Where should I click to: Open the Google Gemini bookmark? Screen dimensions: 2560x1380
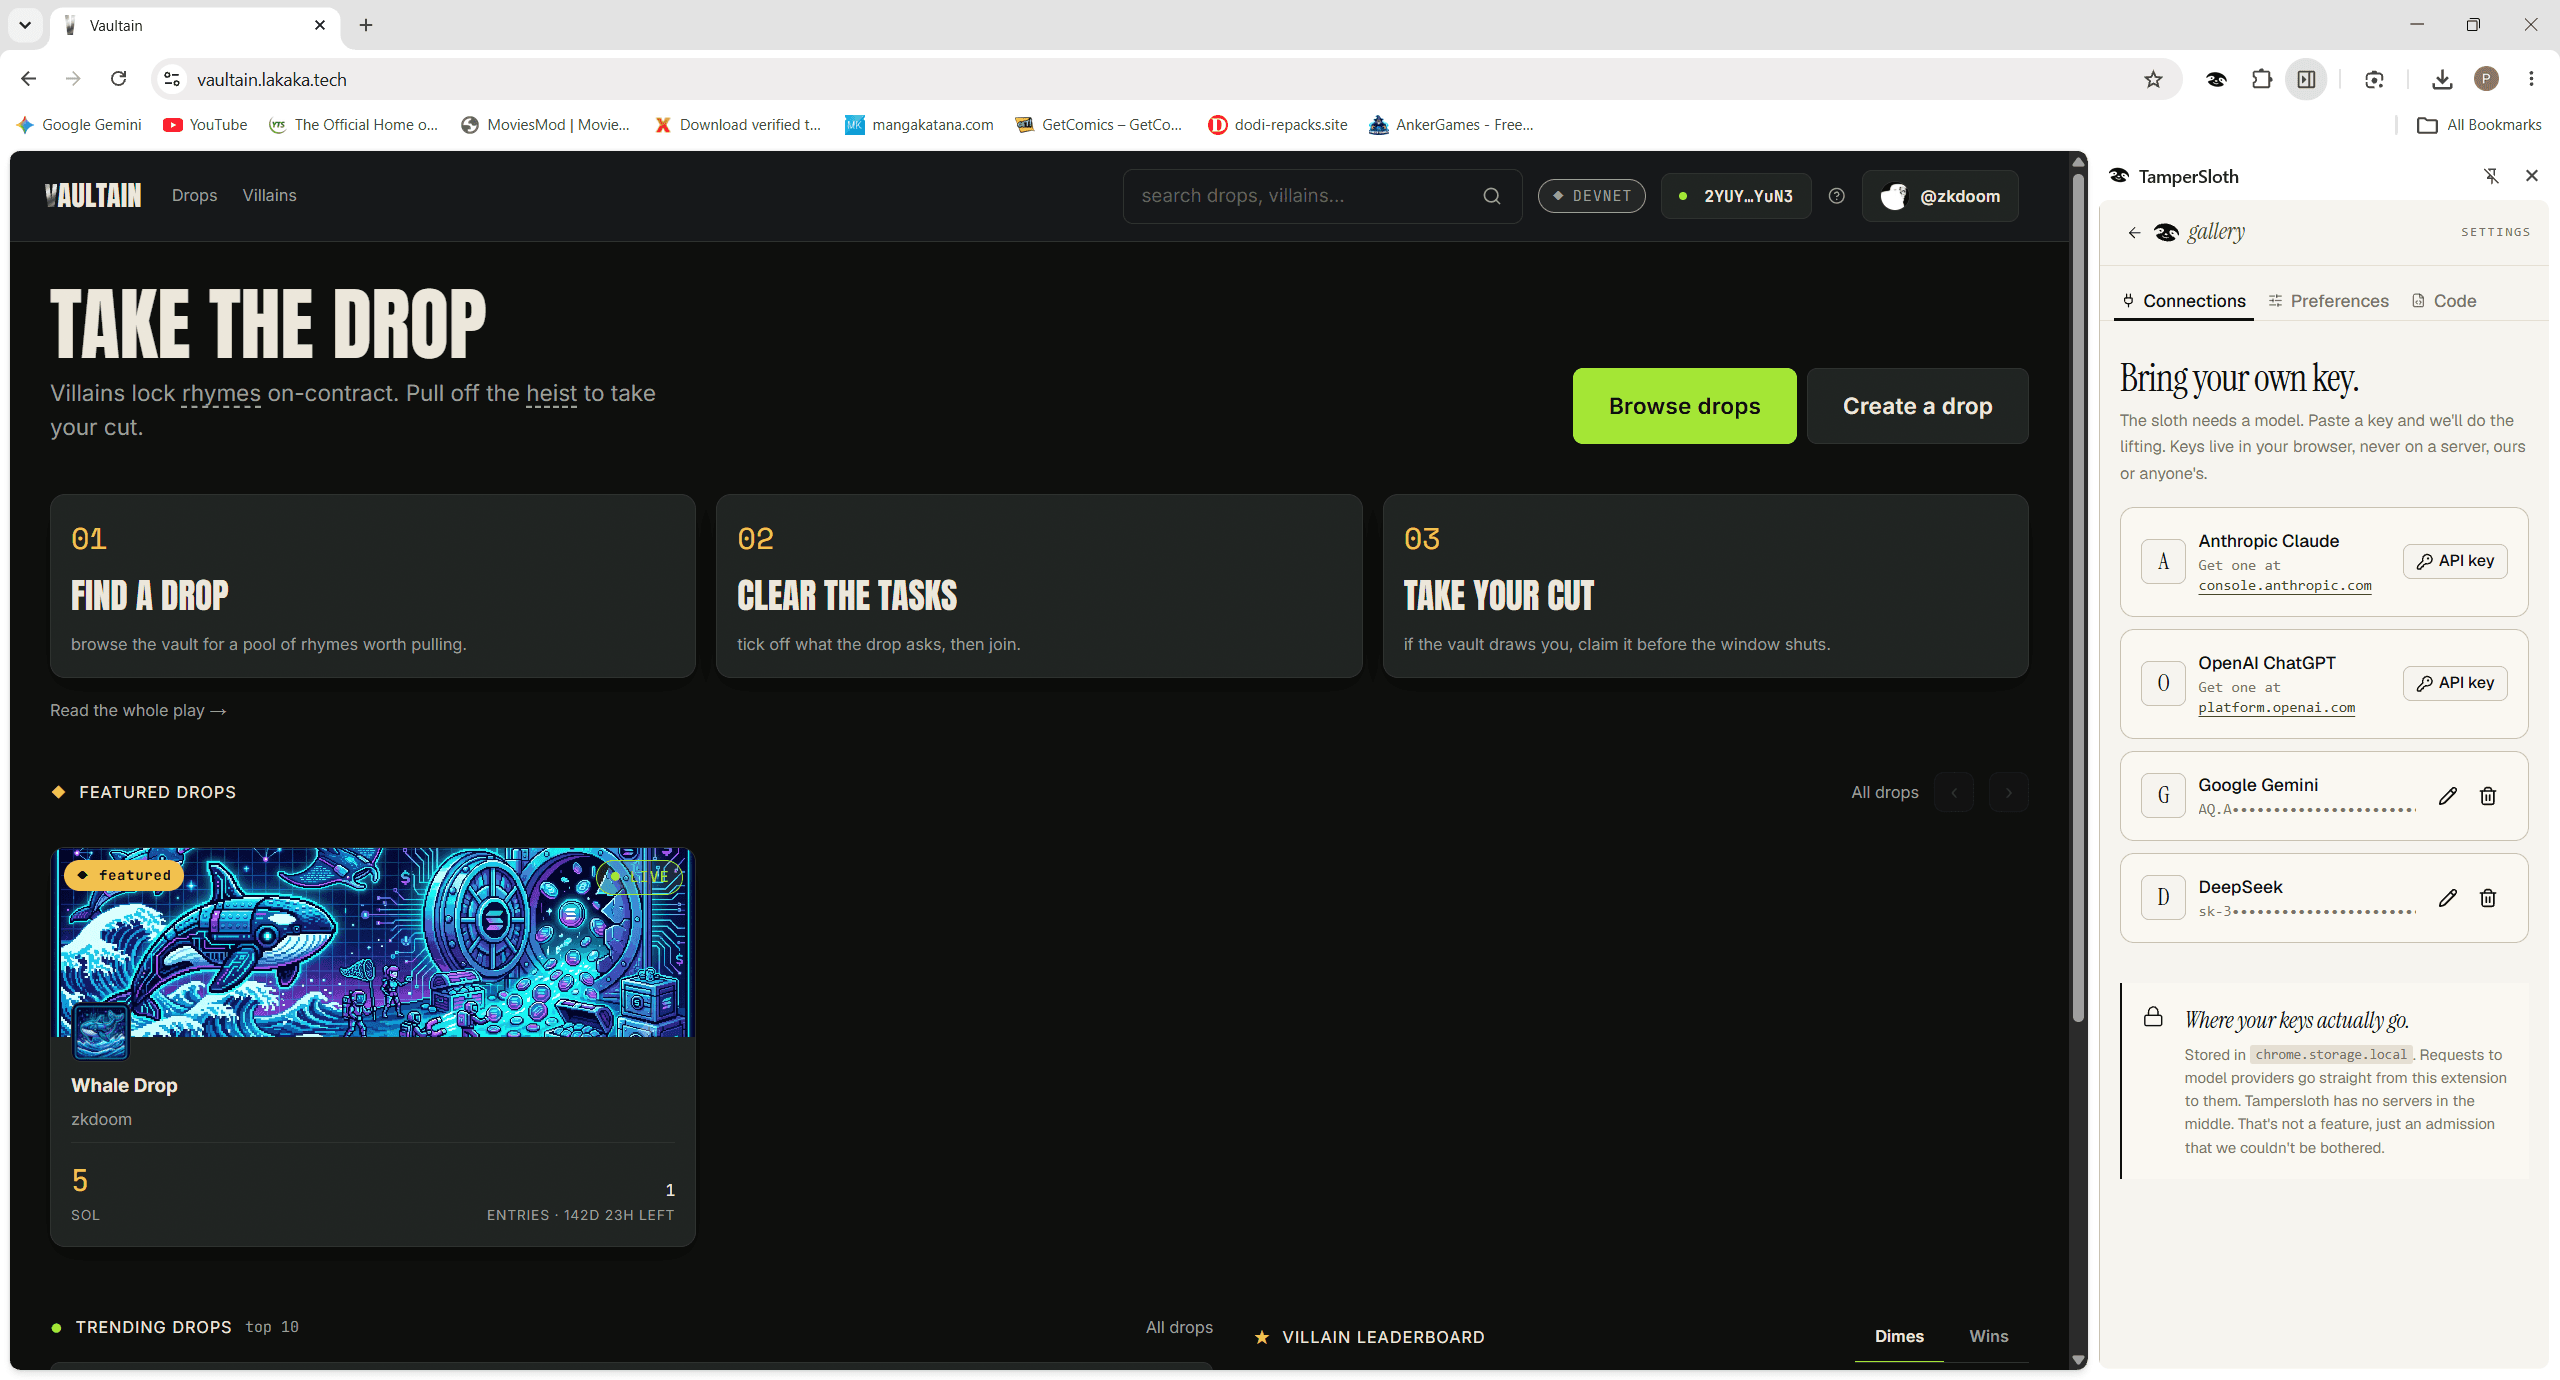click(79, 125)
